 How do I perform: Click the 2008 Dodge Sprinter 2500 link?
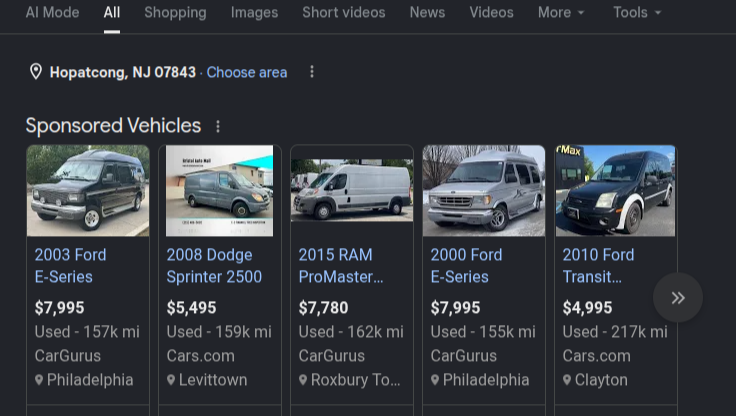[x=214, y=266]
